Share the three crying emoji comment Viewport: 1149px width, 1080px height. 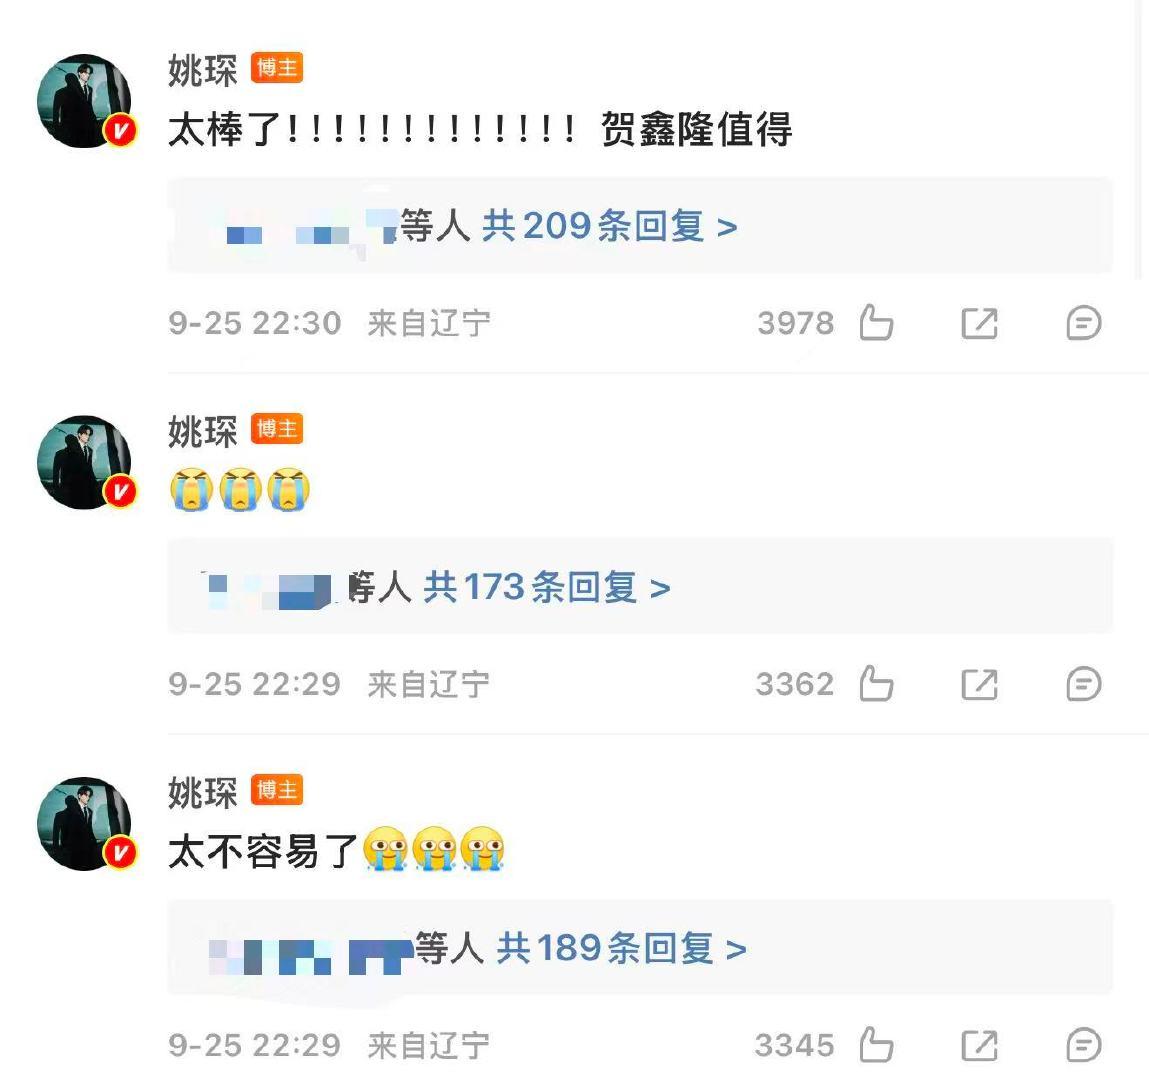pyautogui.click(x=980, y=684)
